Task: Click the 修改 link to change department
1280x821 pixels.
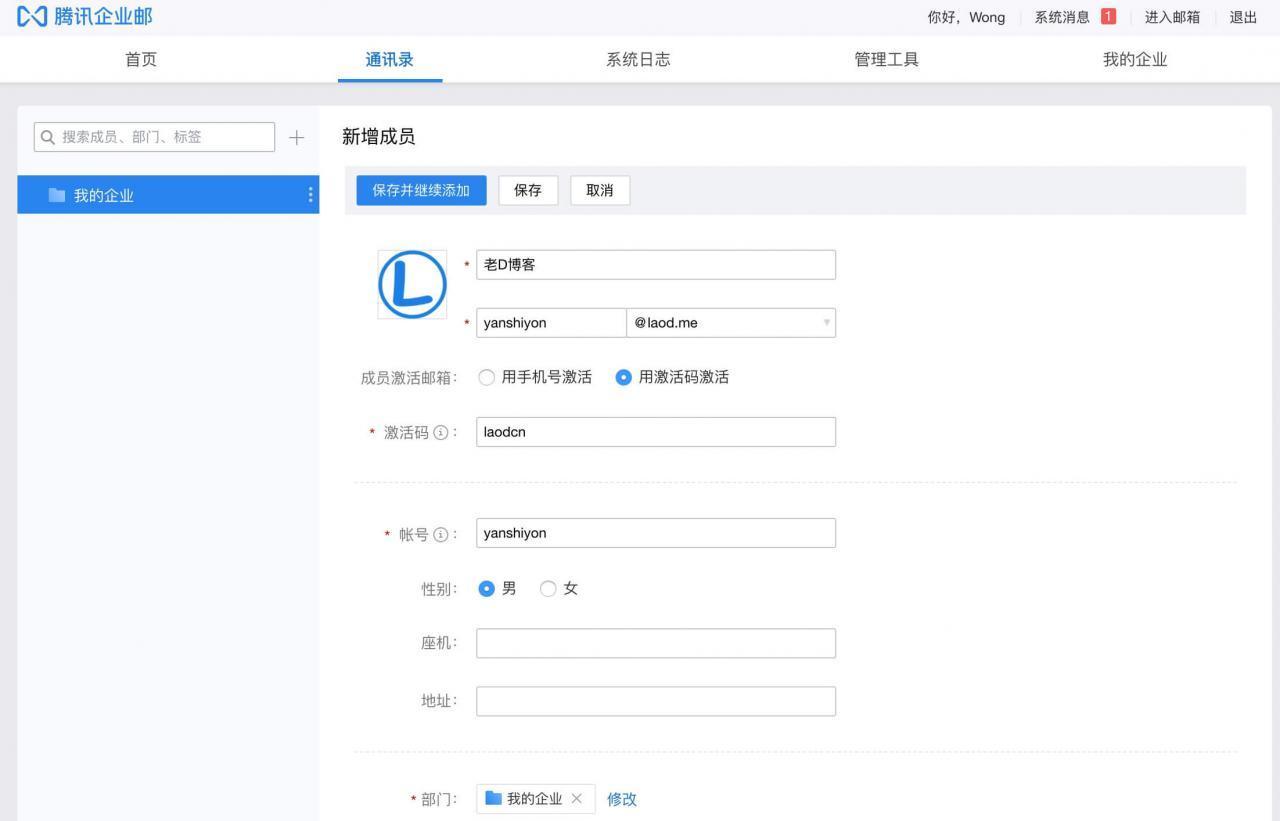Action: (x=621, y=799)
